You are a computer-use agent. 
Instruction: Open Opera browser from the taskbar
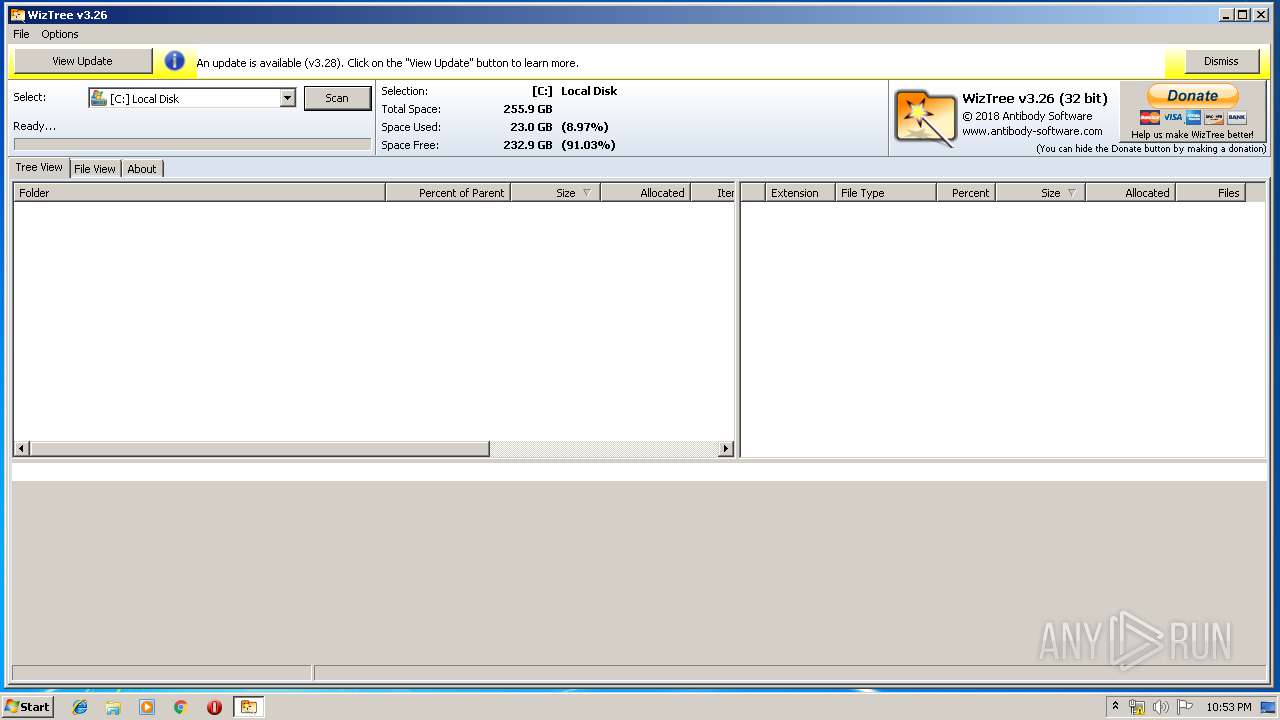coord(214,707)
